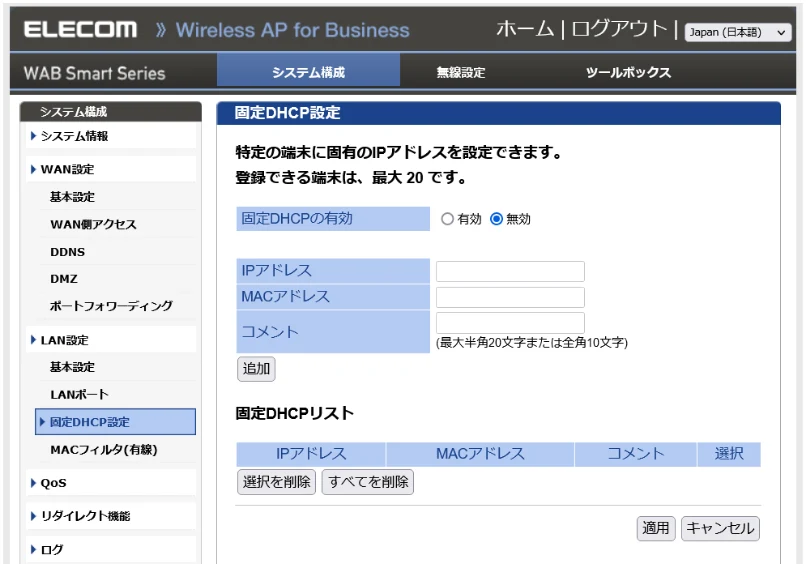The image size is (806, 568).
Task: Select the 固定DHCP設定 menu item
Action: (x=115, y=422)
